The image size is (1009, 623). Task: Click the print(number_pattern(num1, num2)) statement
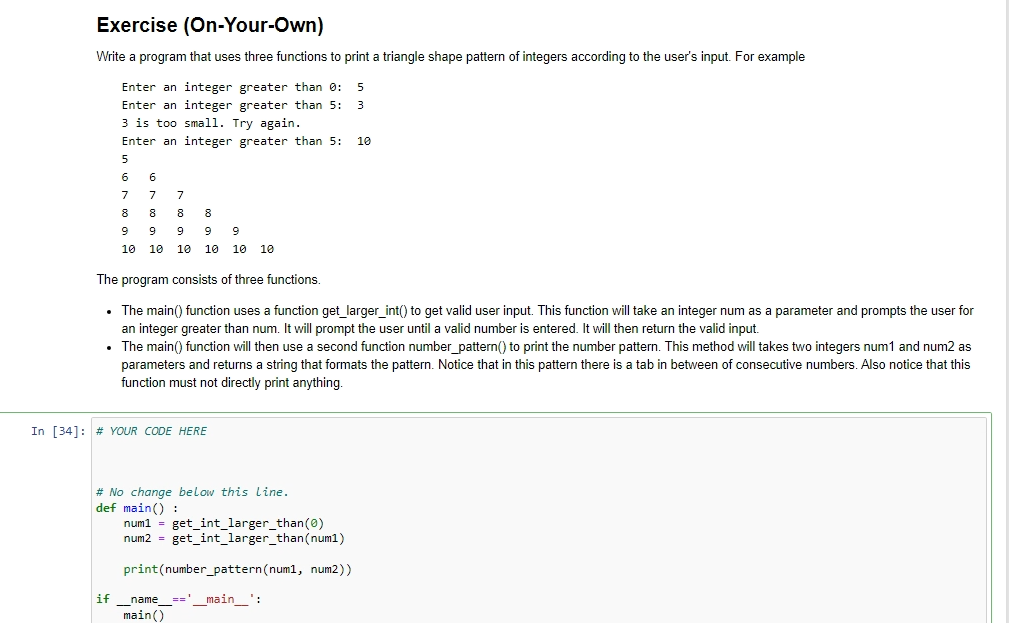(x=237, y=569)
